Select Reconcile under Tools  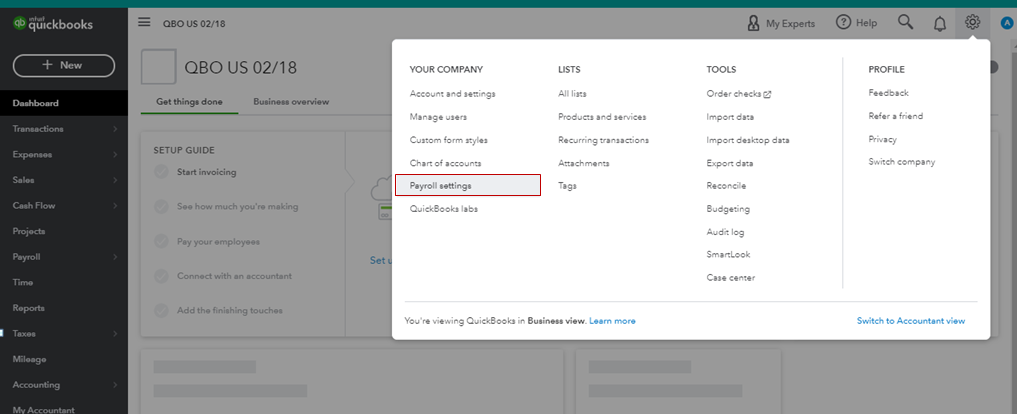point(726,186)
